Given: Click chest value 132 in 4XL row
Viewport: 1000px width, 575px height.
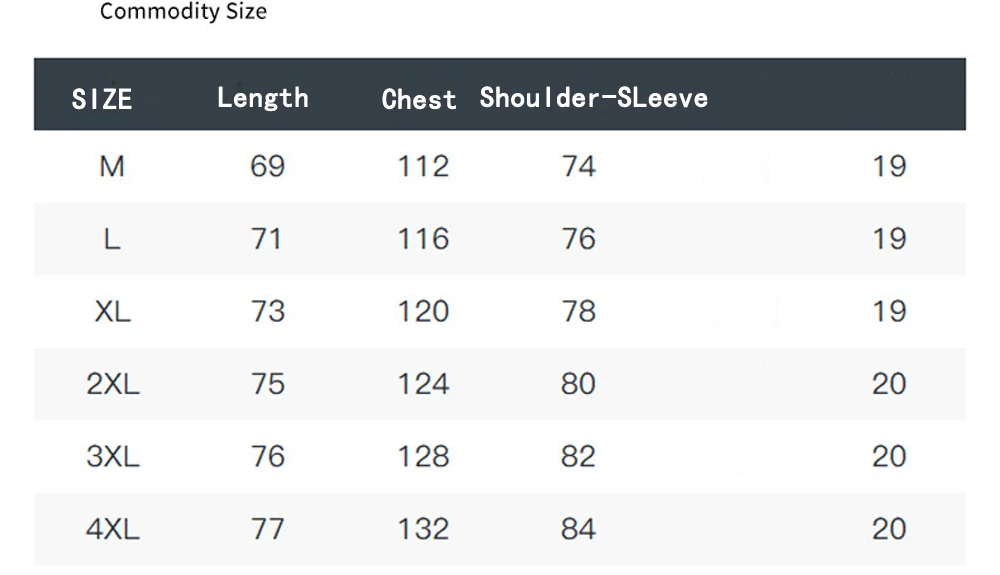Looking at the screenshot, I should [423, 530].
